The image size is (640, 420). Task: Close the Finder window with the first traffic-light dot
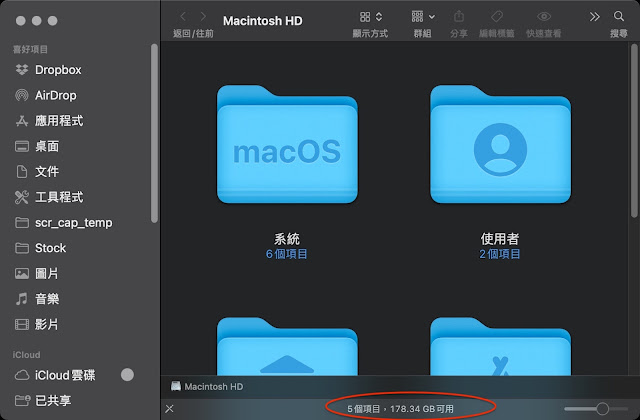20,21
